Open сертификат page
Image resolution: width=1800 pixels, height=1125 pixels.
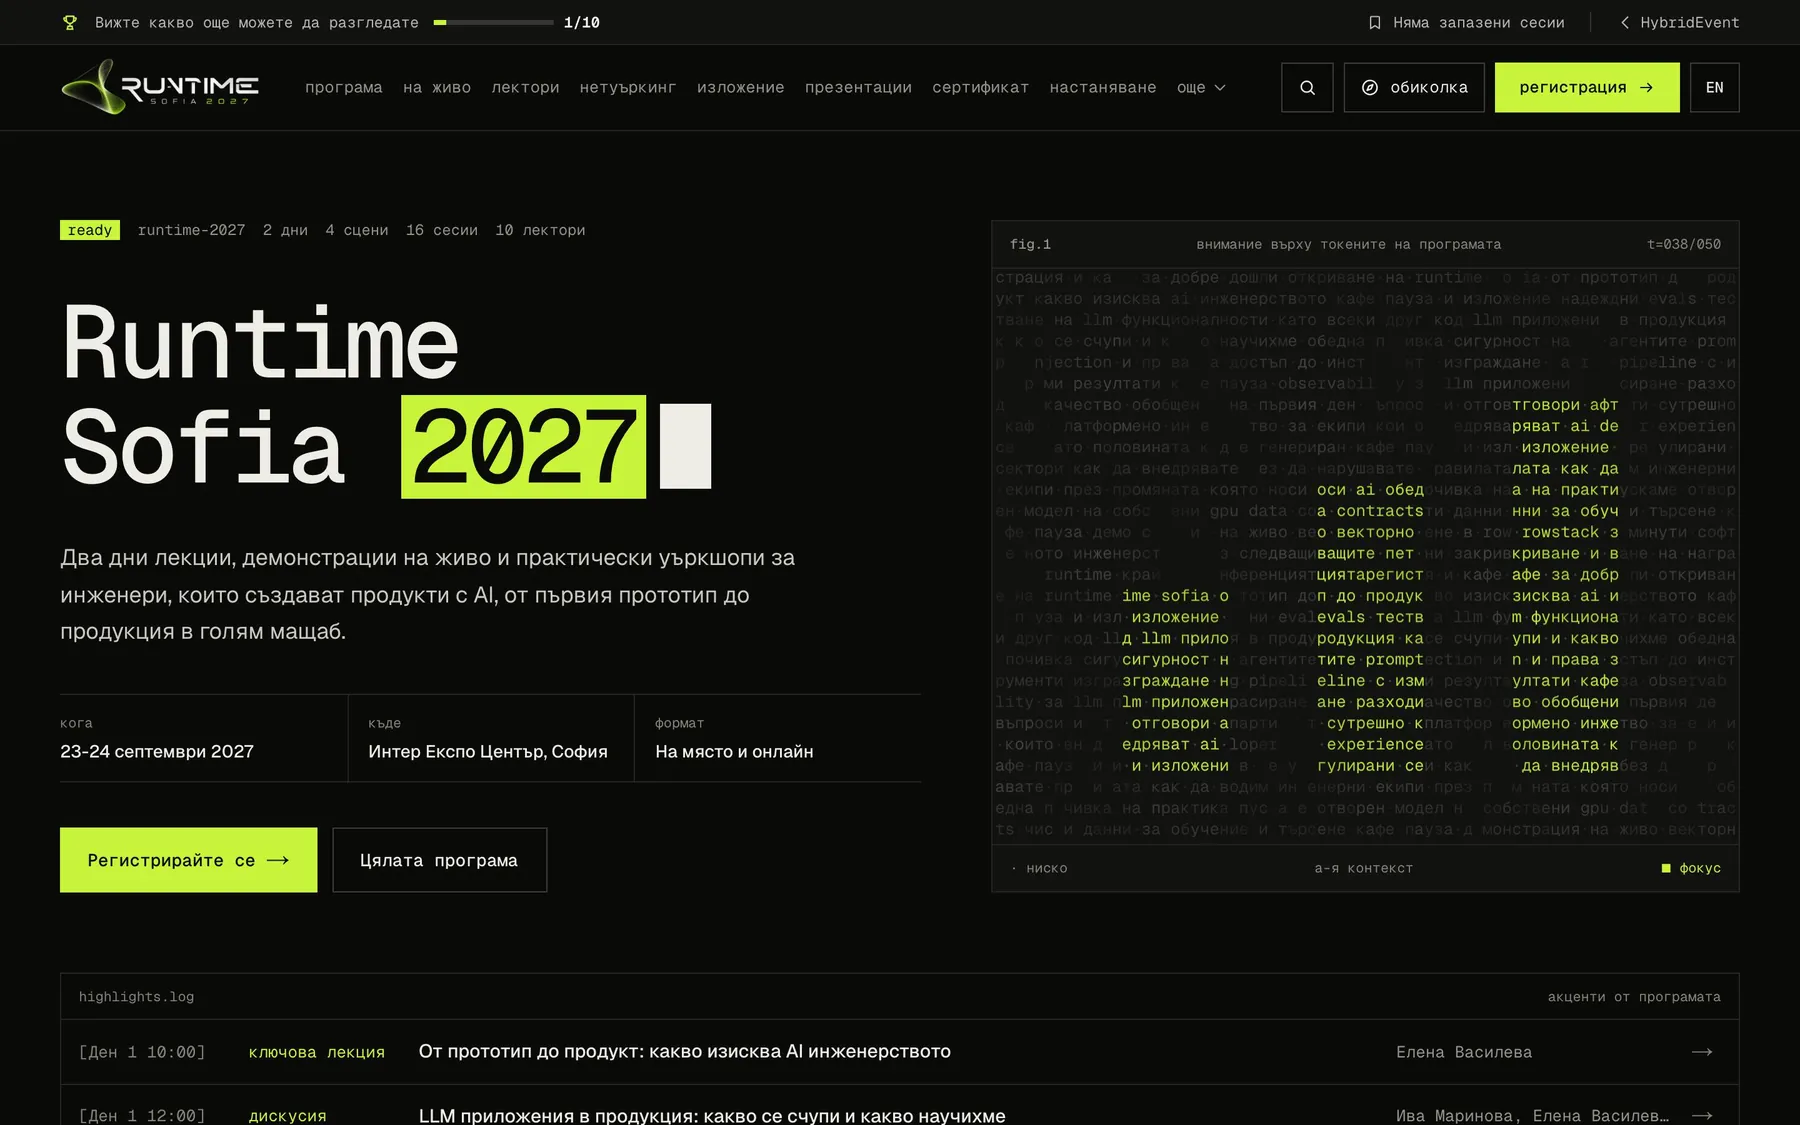coord(981,87)
